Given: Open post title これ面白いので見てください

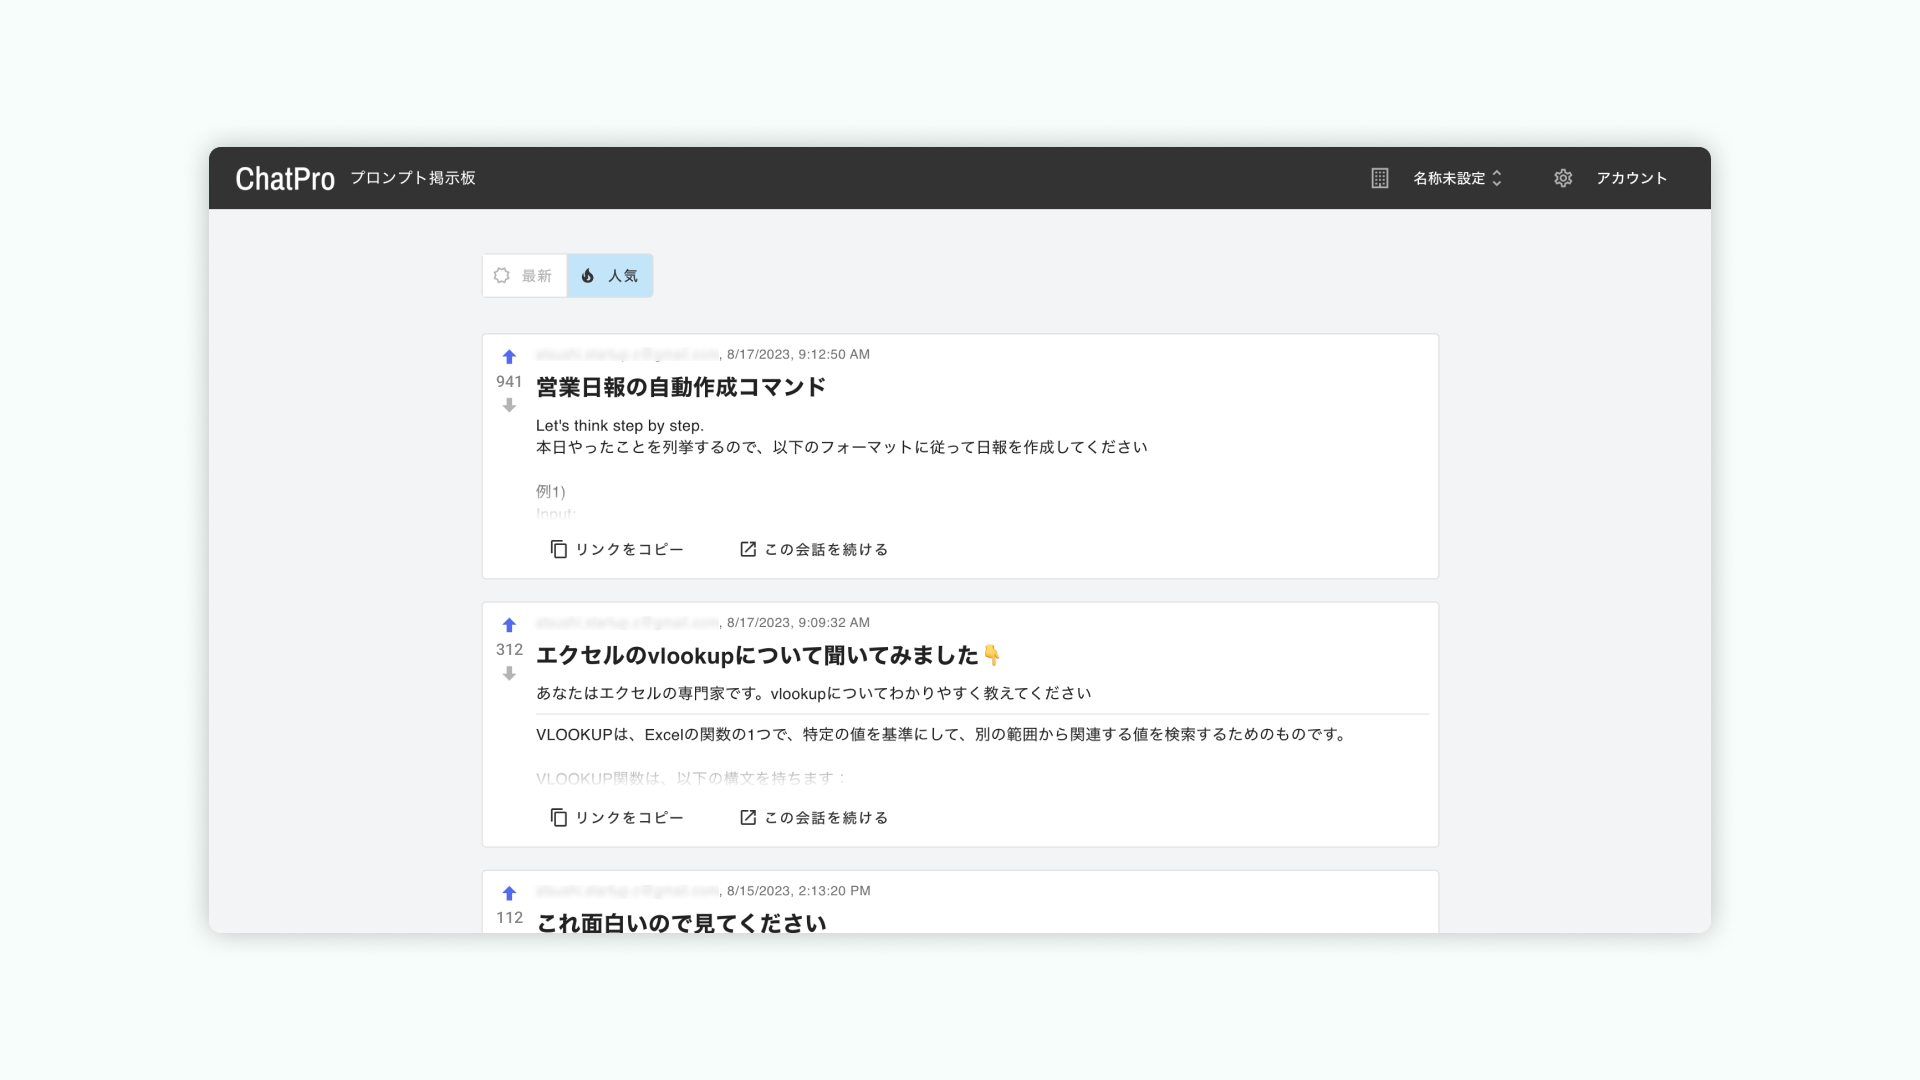Looking at the screenshot, I should (680, 922).
